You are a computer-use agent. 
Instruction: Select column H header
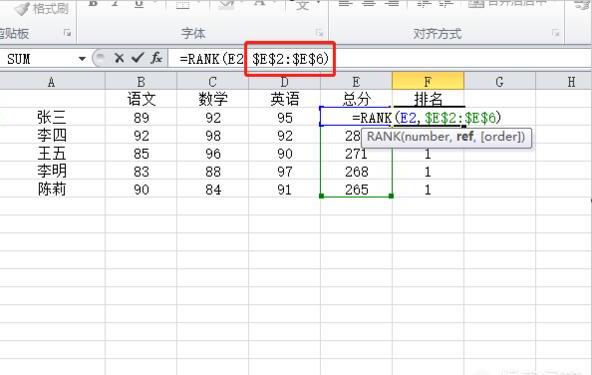click(564, 82)
